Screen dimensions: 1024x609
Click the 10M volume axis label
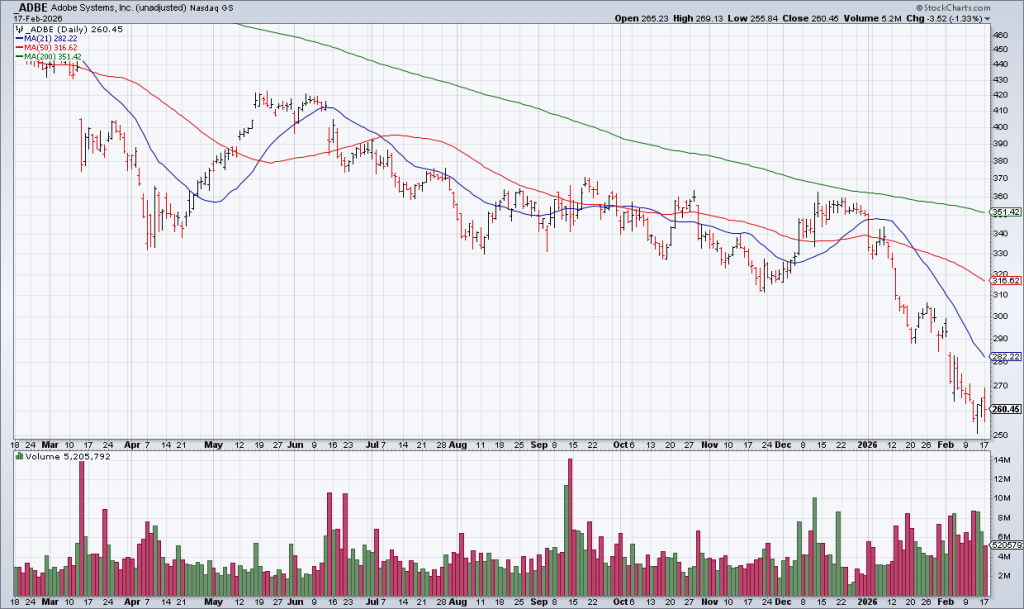click(x=1002, y=498)
